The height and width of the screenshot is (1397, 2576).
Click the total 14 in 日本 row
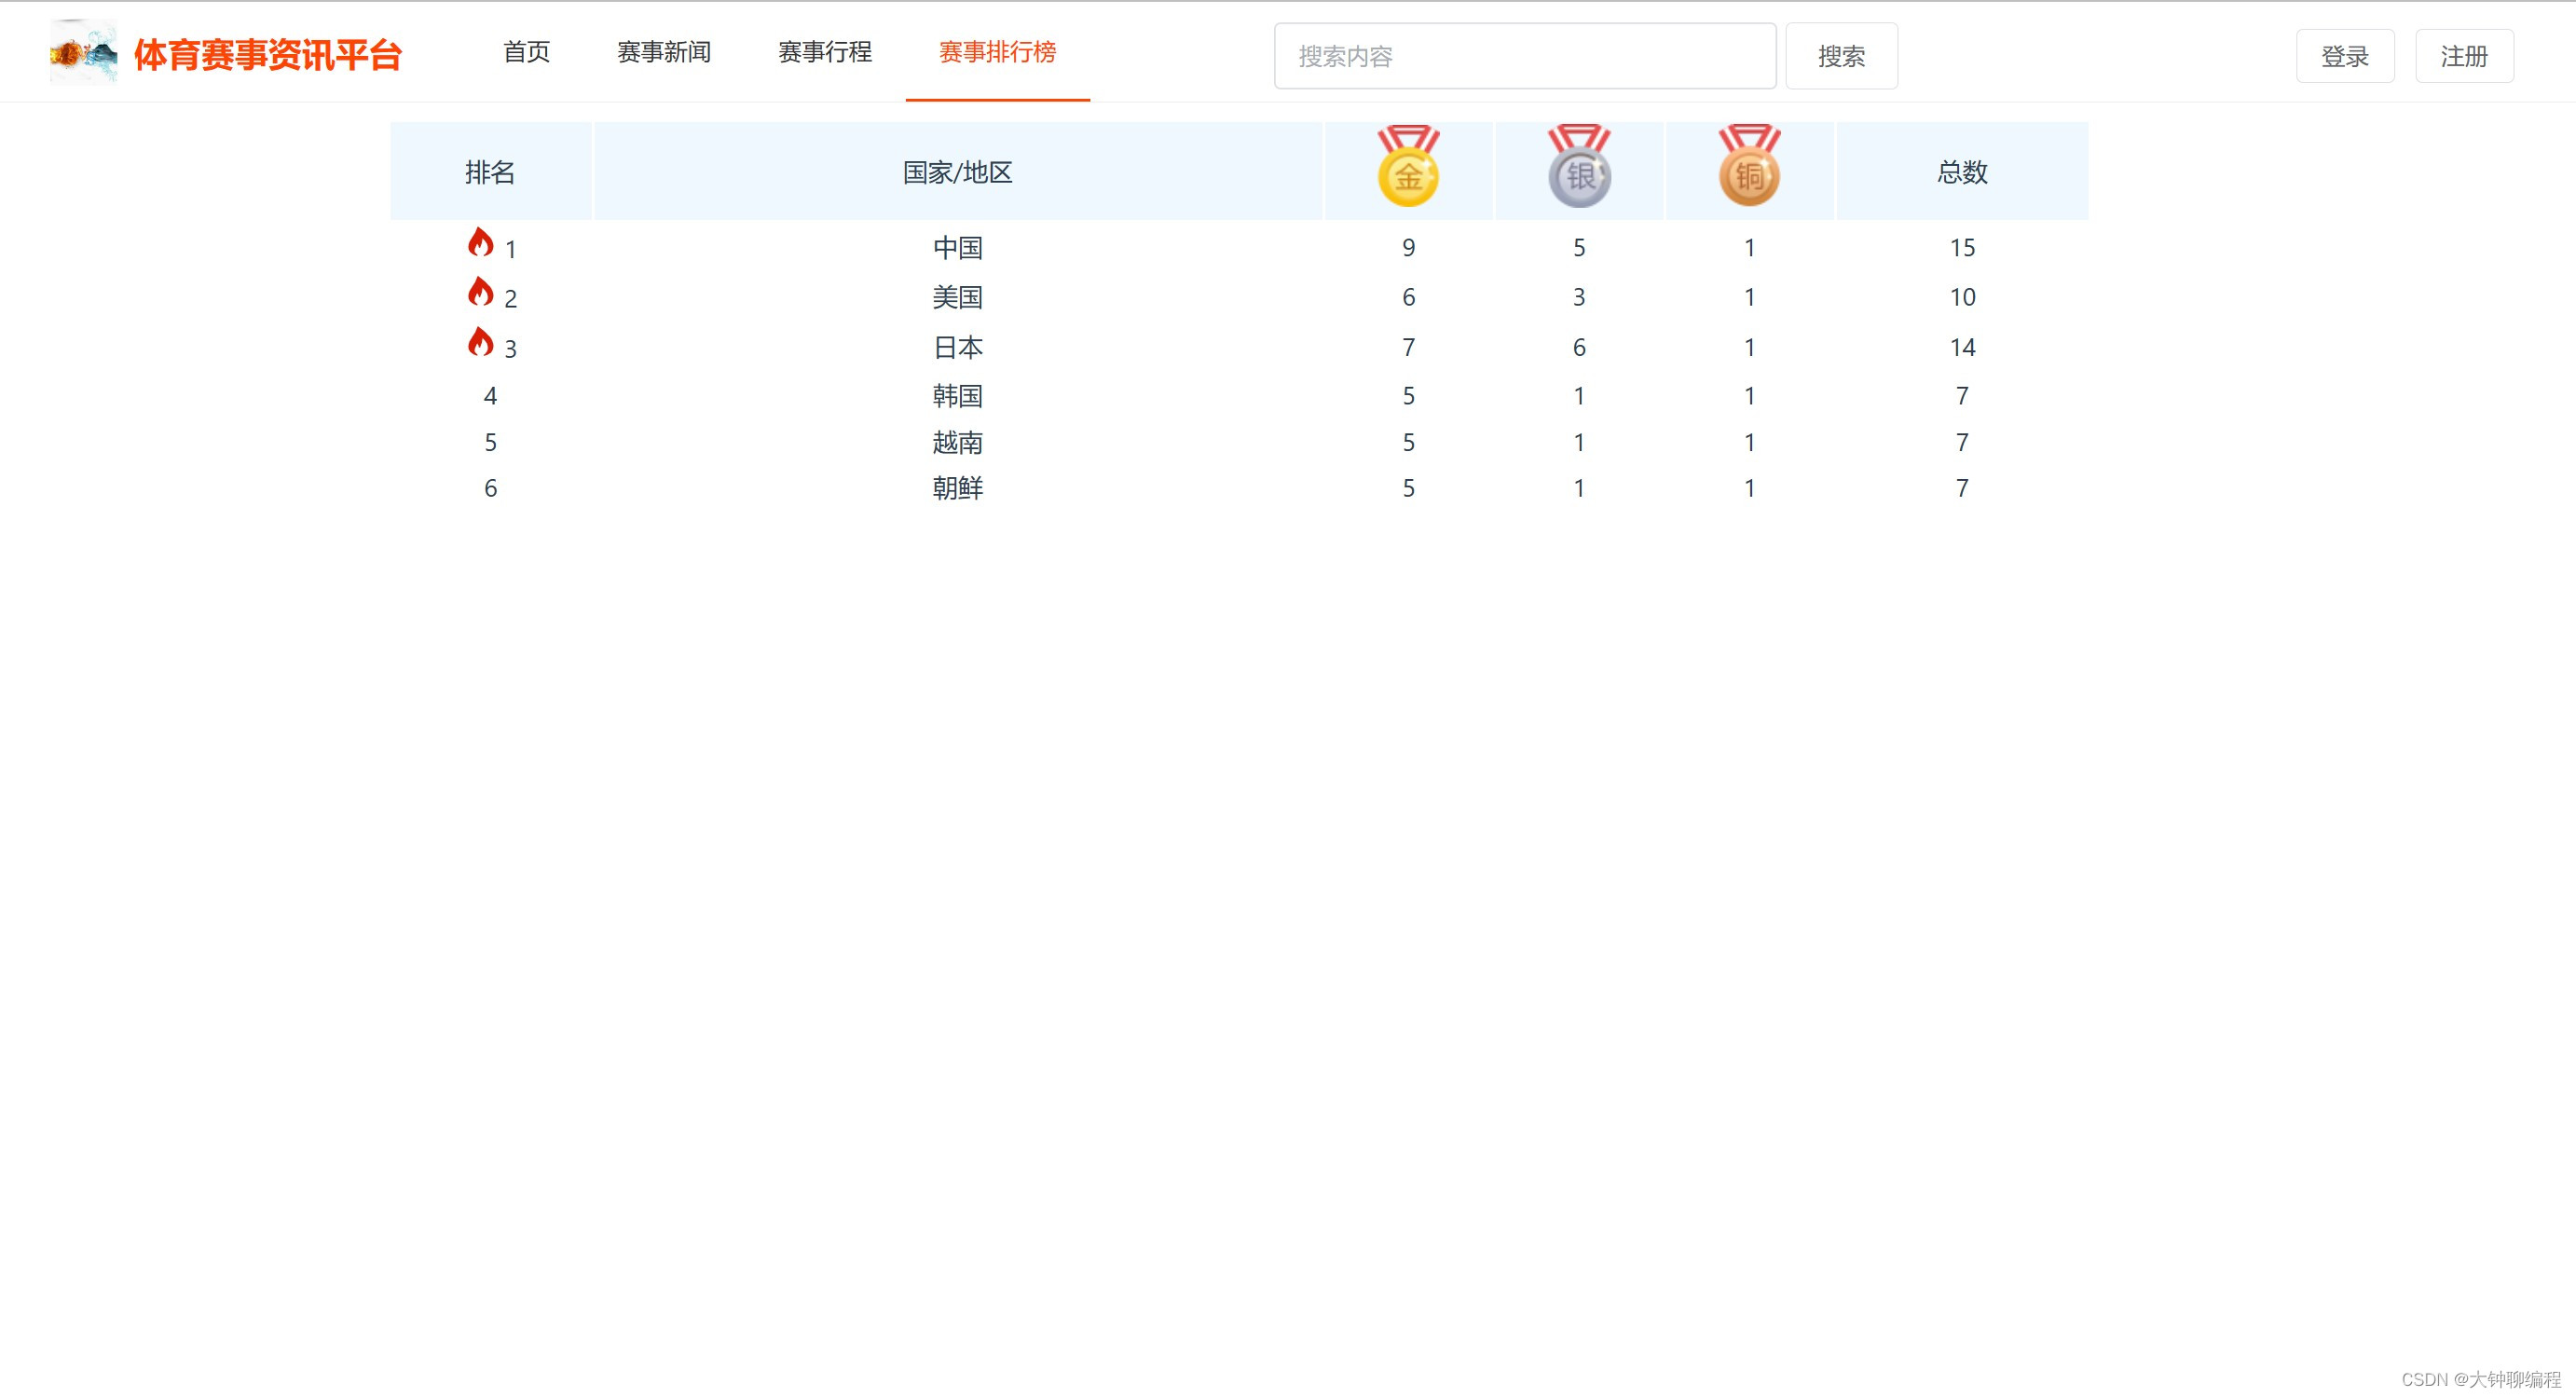pyautogui.click(x=1962, y=347)
